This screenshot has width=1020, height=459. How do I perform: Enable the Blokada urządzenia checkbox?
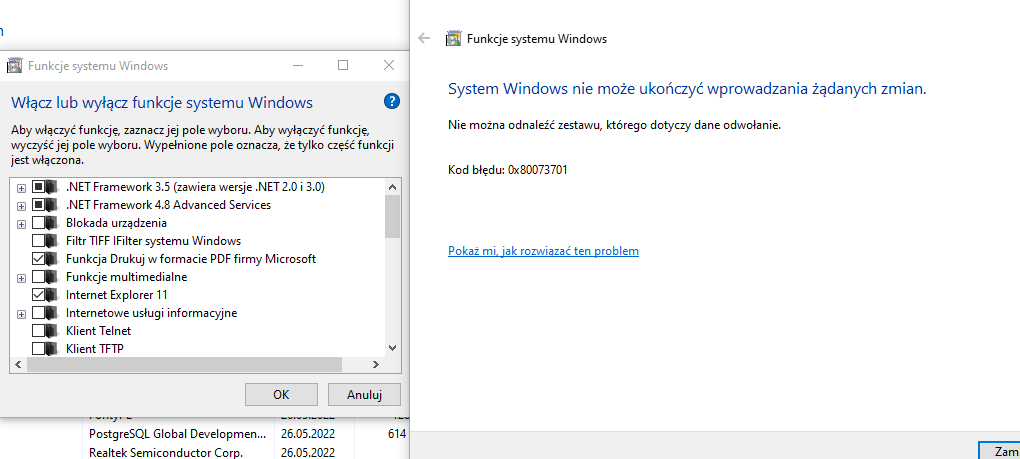pyautogui.click(x=38, y=223)
